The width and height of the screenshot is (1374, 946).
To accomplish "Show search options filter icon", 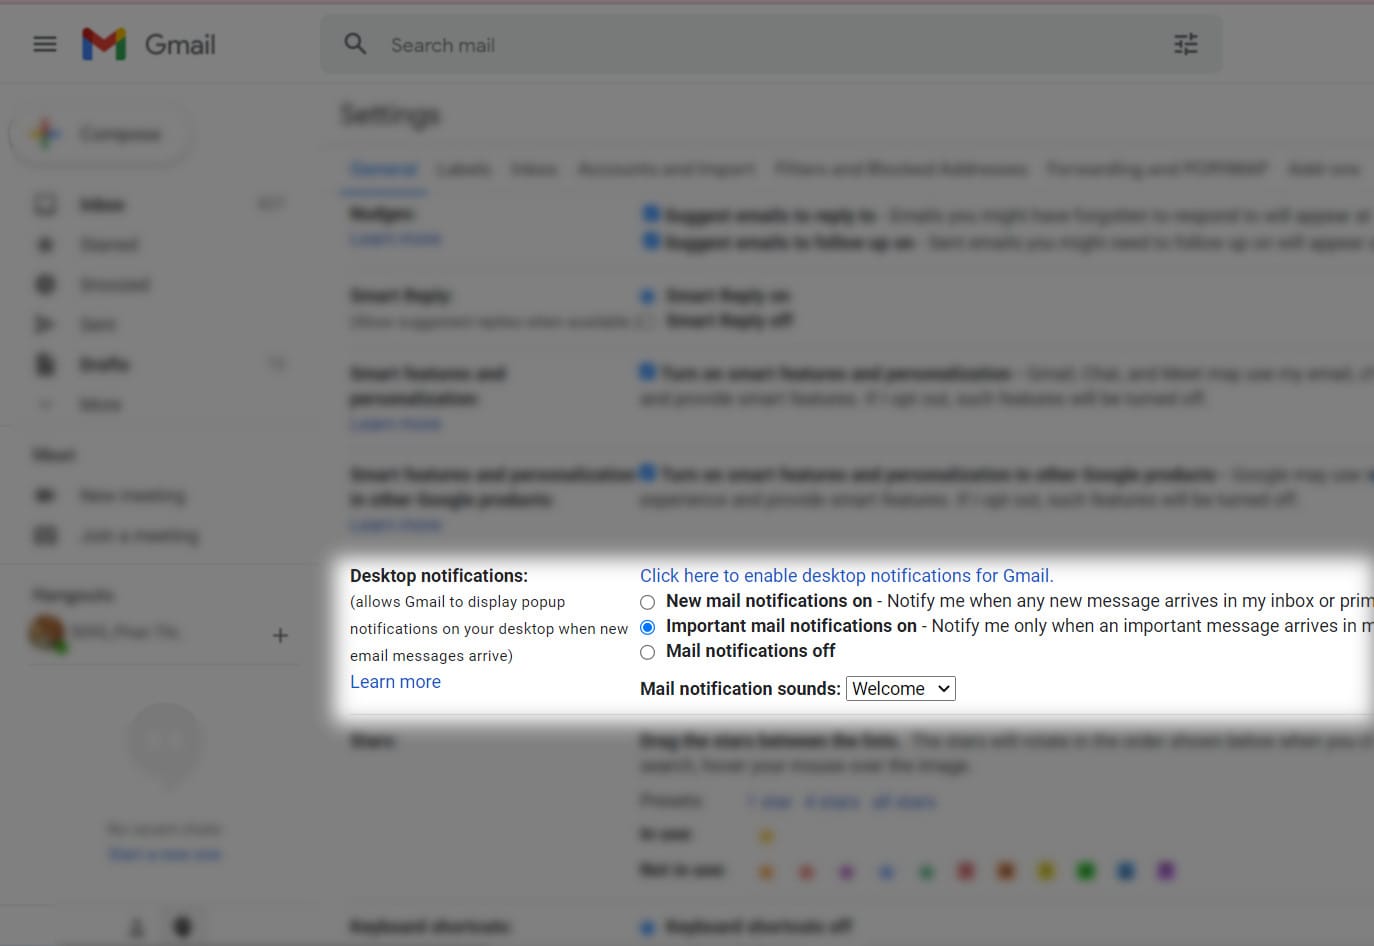I will [1185, 44].
